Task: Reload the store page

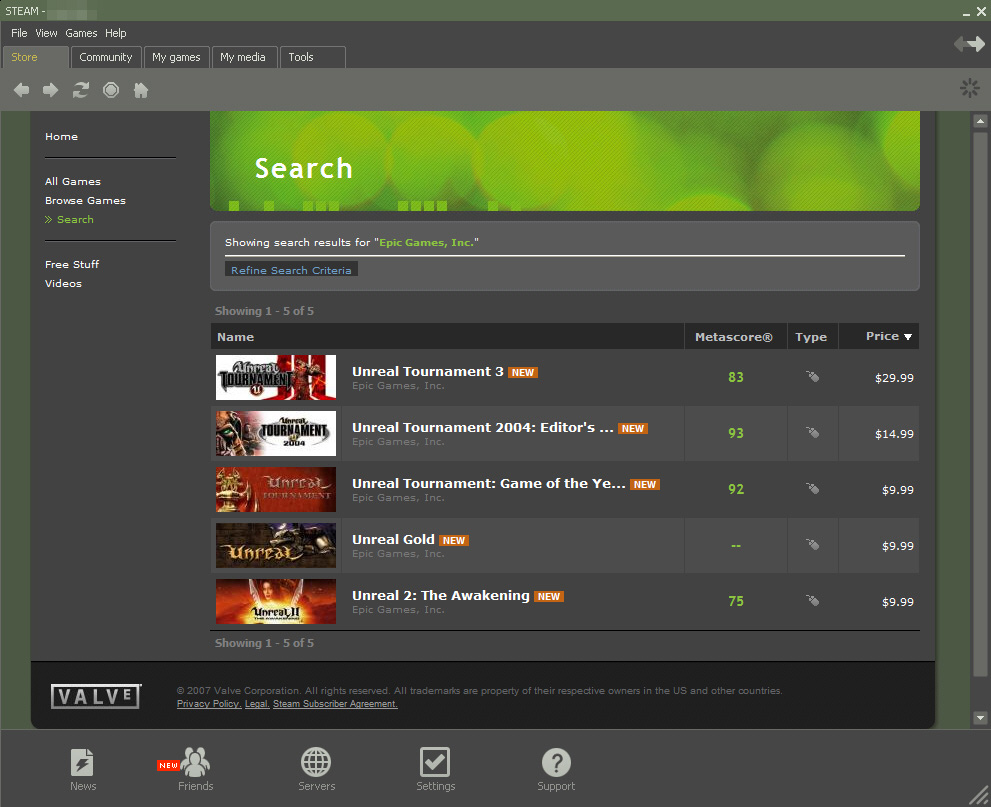Action: [x=81, y=90]
